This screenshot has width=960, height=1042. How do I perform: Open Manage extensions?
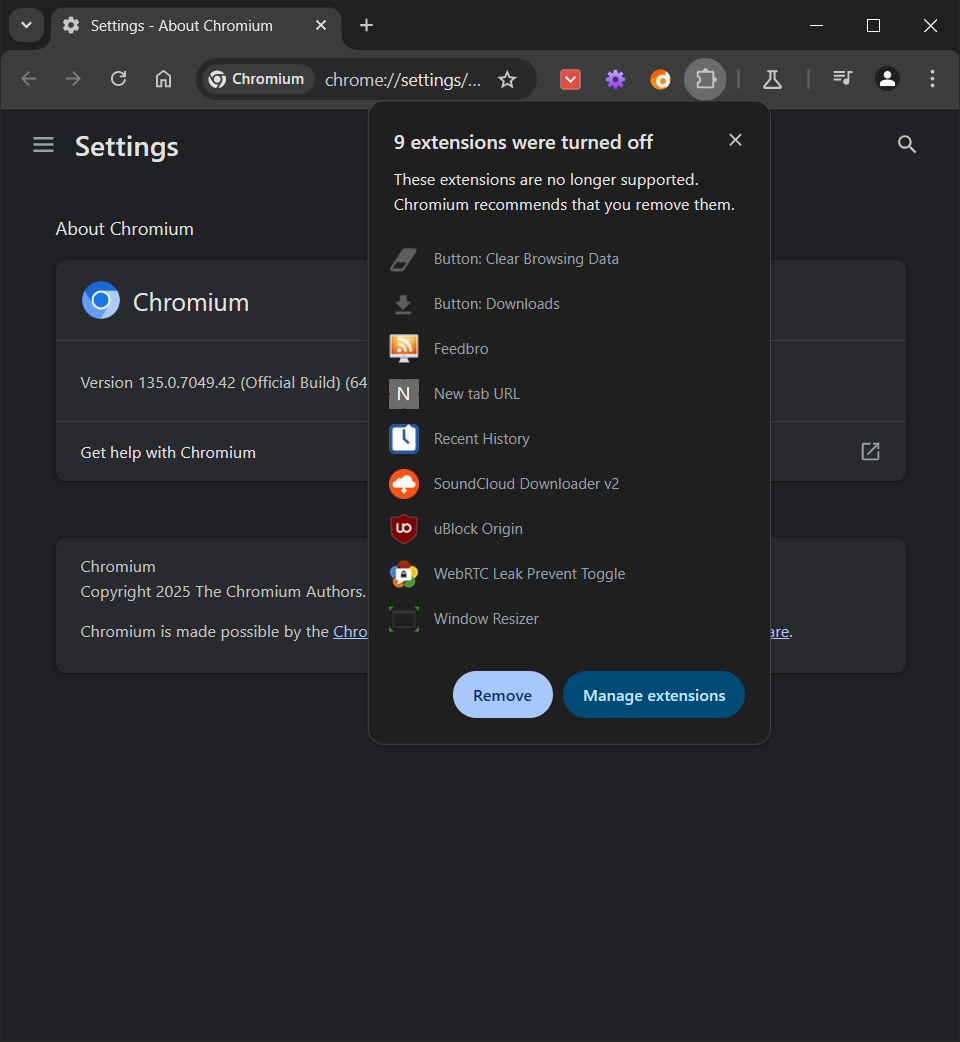[x=654, y=694]
